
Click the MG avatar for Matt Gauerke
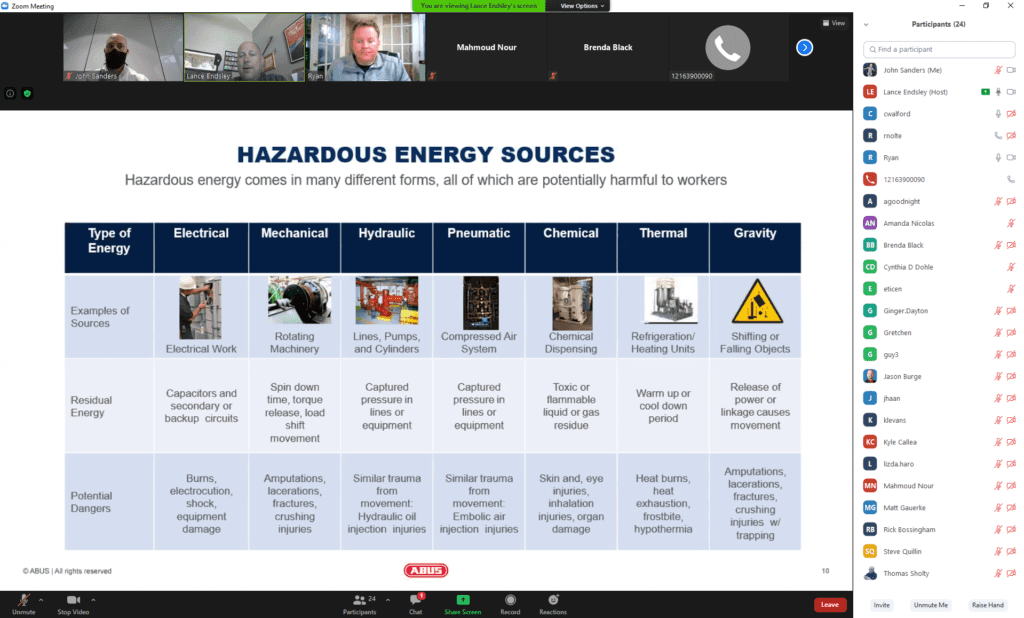tap(870, 508)
